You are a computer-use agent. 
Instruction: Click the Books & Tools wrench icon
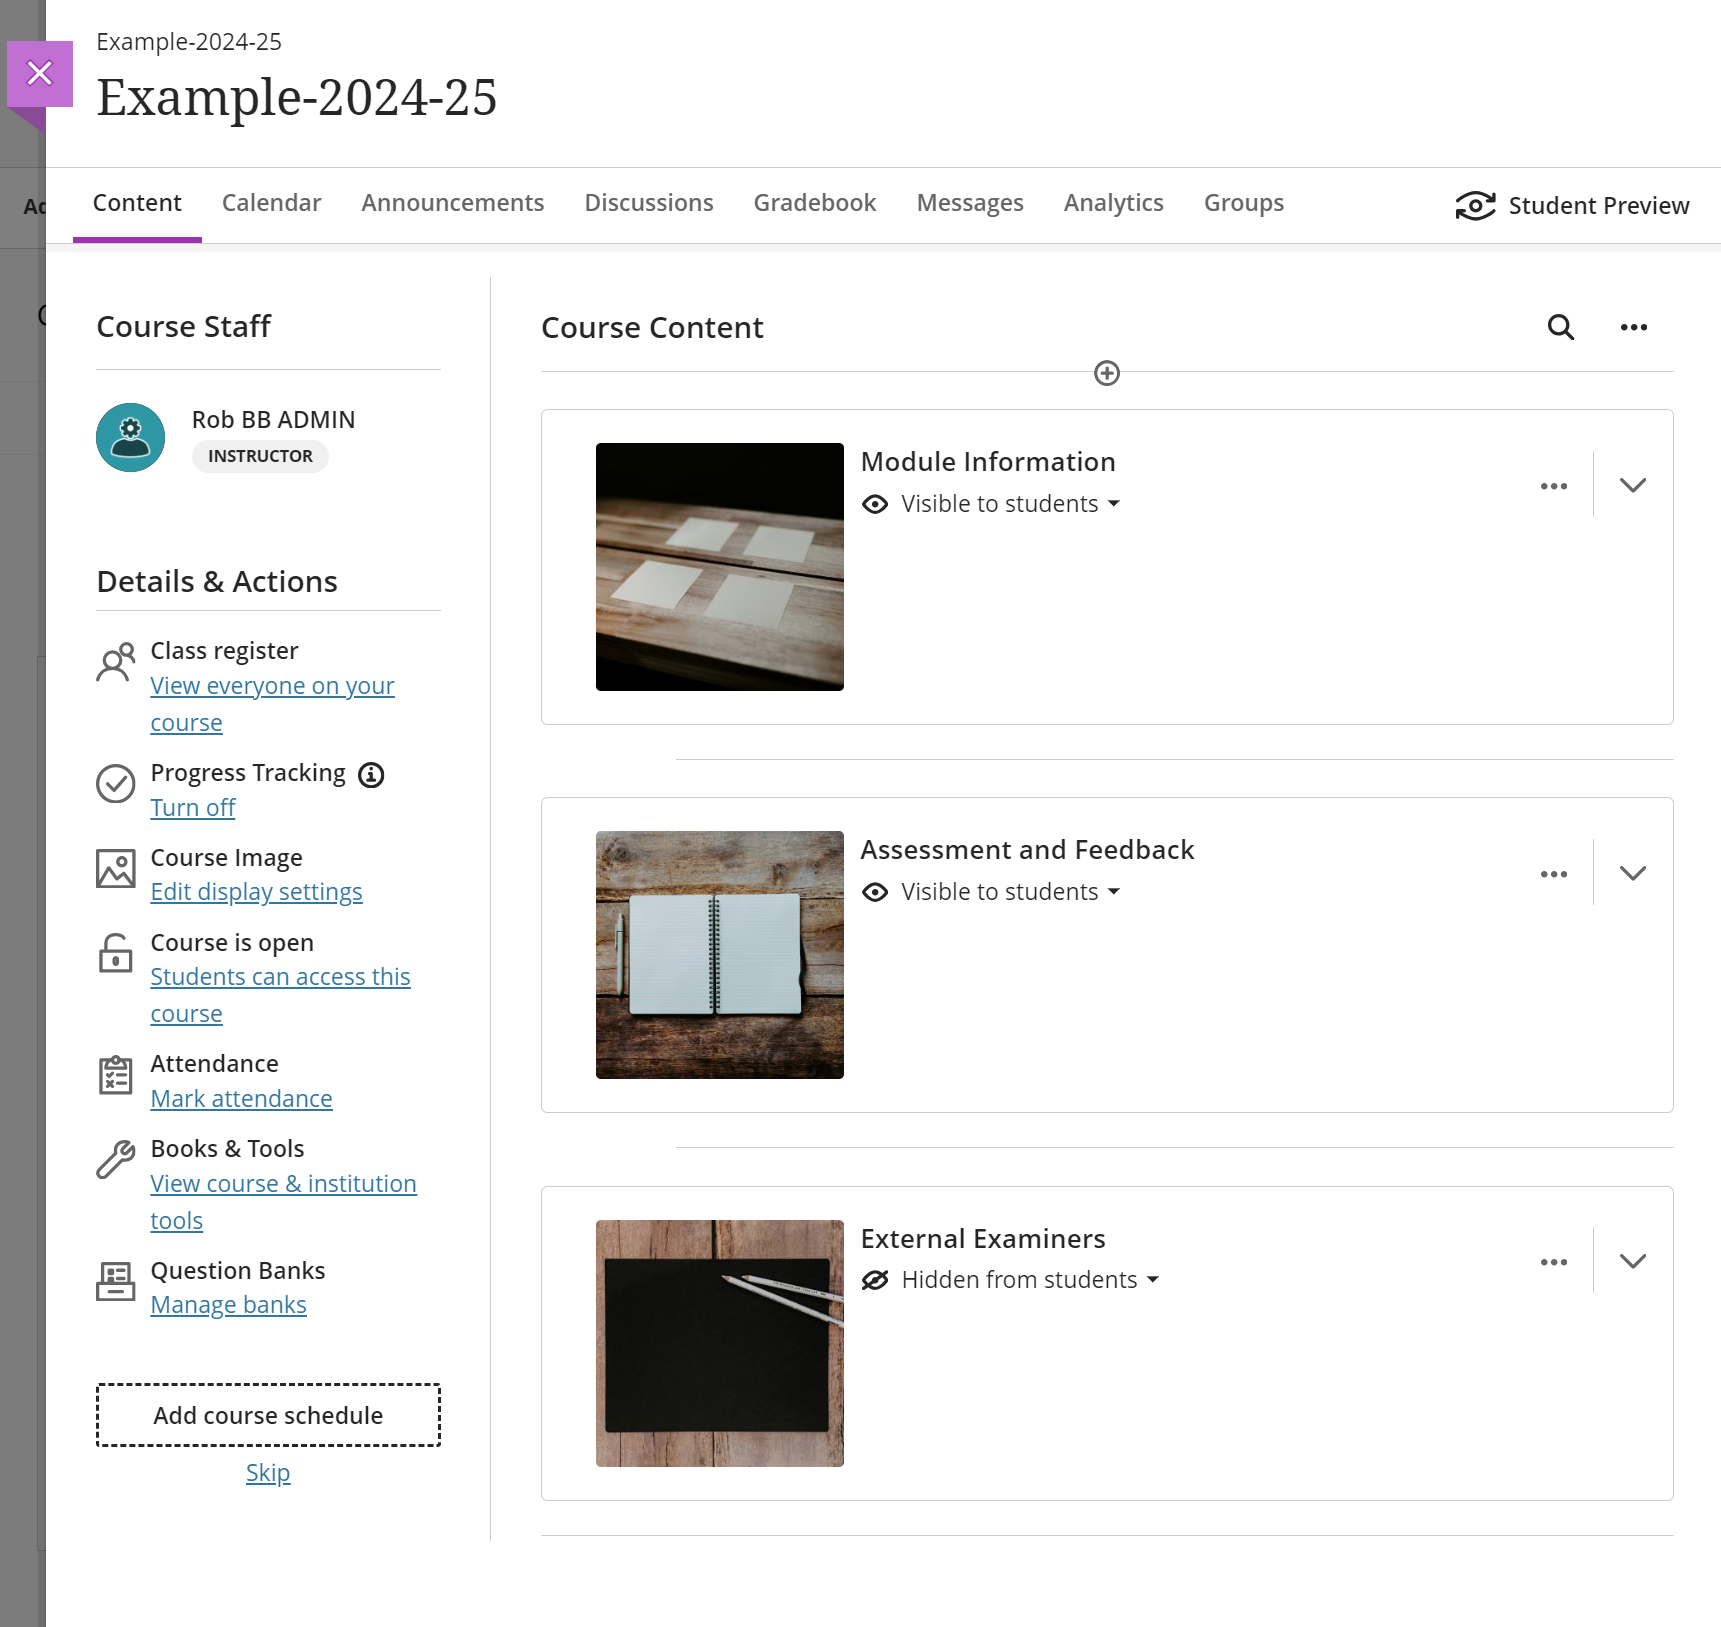click(116, 1160)
